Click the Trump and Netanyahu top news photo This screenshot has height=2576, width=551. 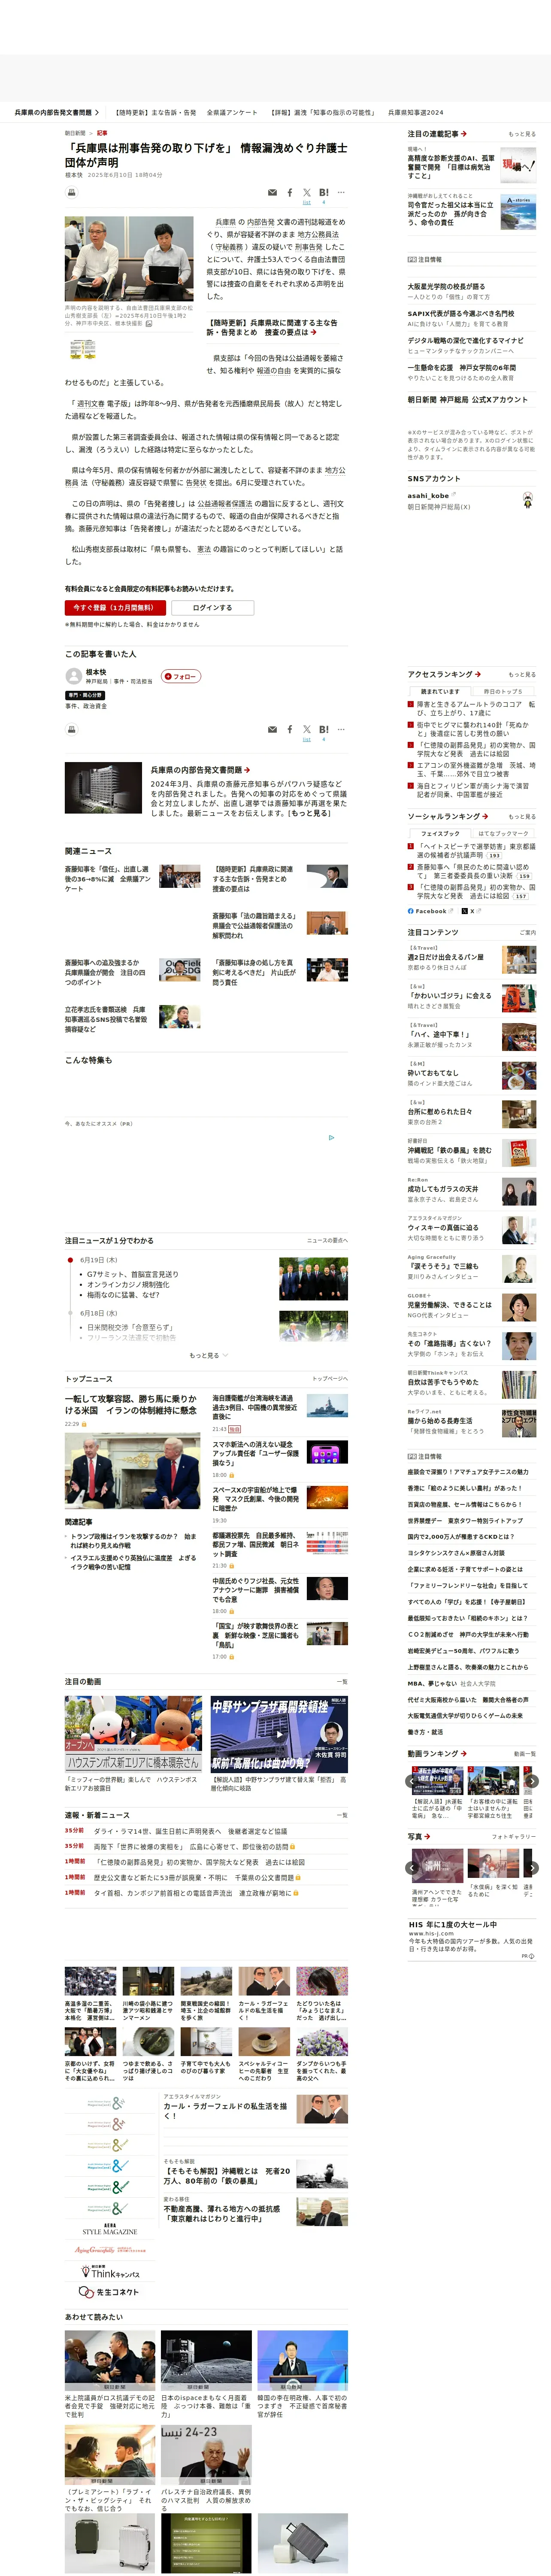(132, 1471)
